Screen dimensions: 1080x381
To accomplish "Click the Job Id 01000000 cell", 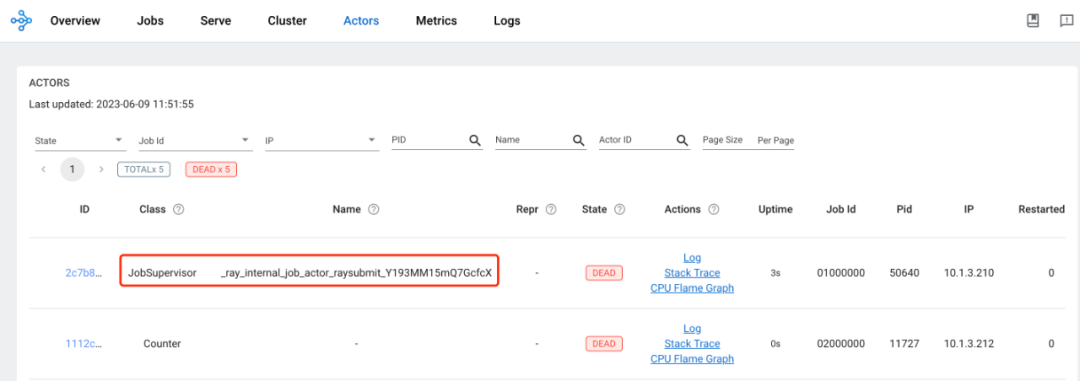I will coord(841,273).
